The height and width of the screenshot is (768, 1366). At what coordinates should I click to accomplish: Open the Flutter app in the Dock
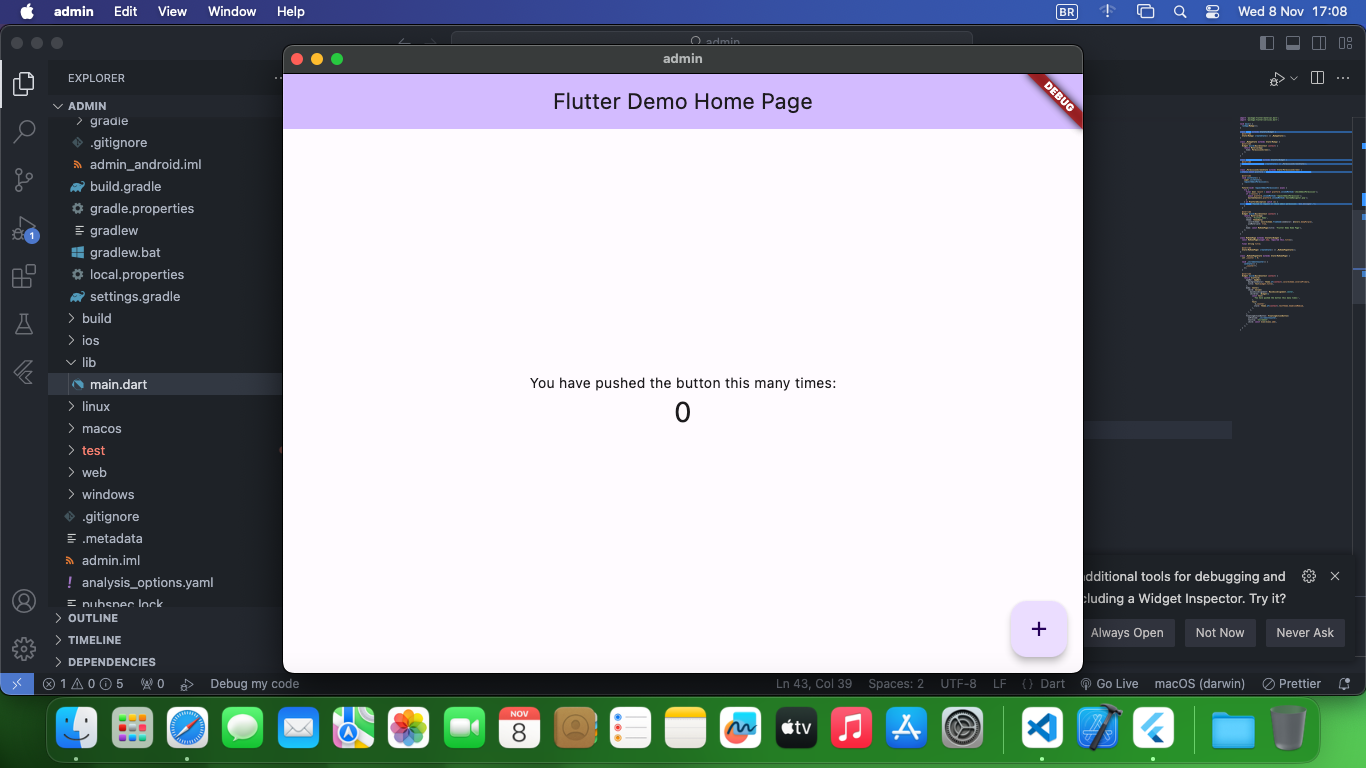(1153, 728)
